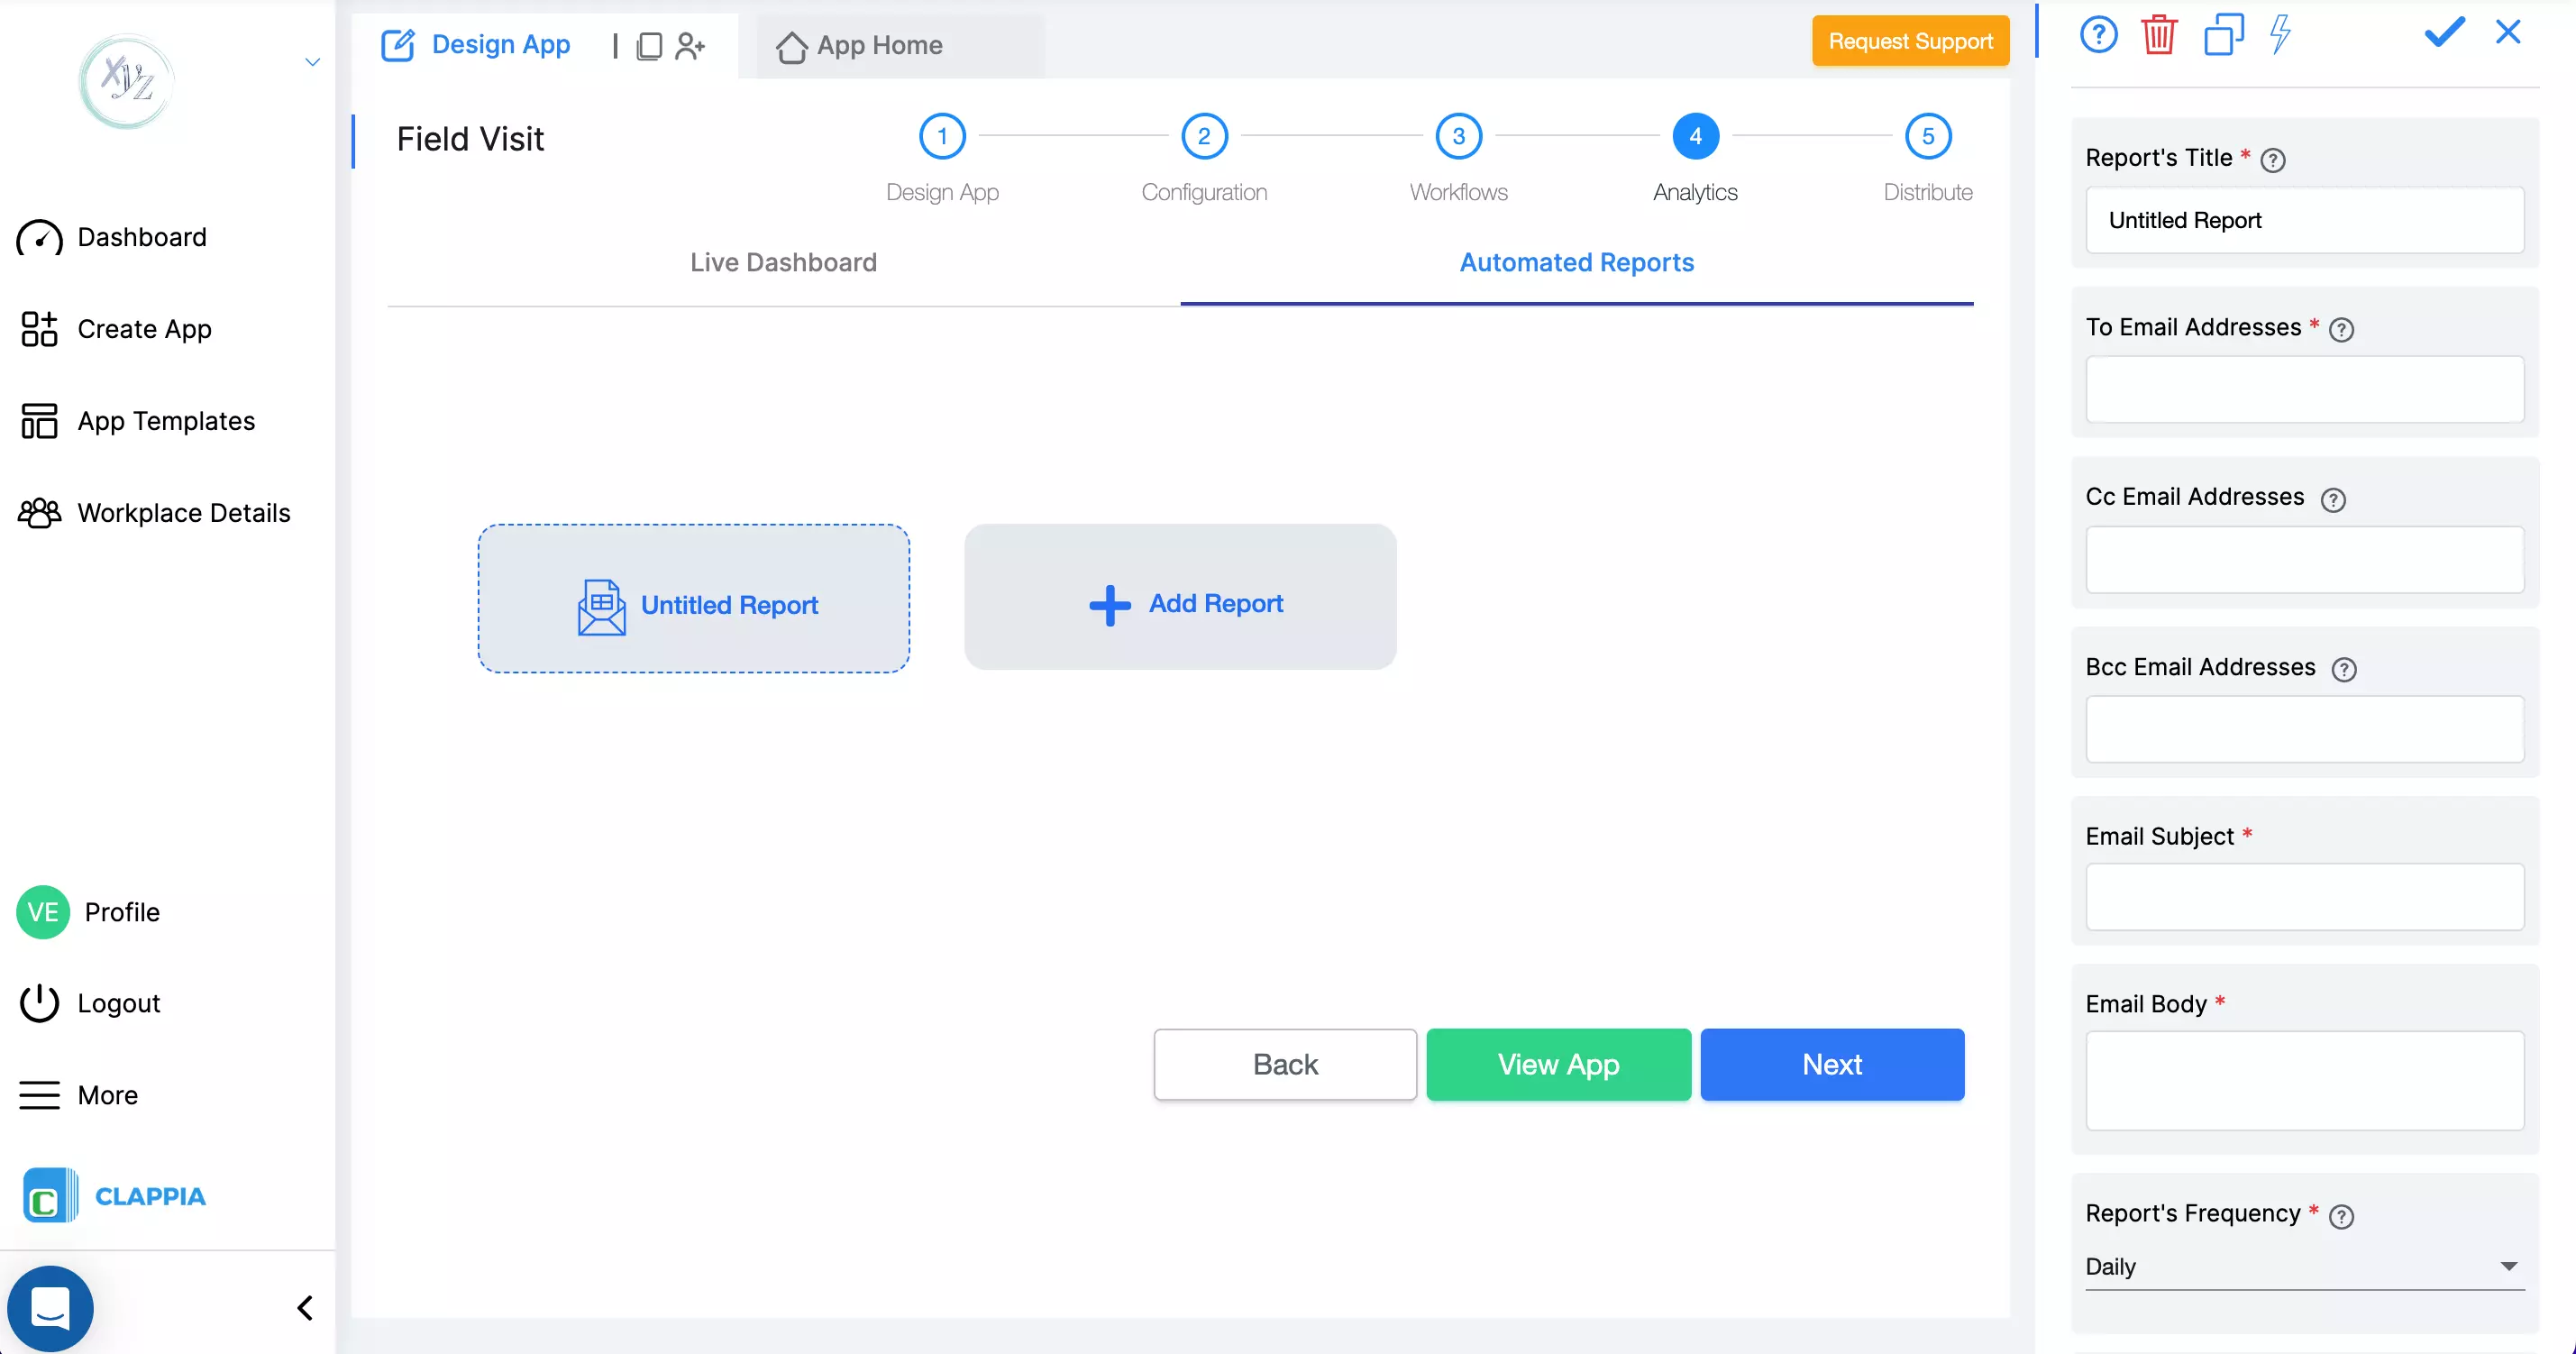
Task: Click help icon next to Cc Email Addresses
Action: click(x=2333, y=500)
